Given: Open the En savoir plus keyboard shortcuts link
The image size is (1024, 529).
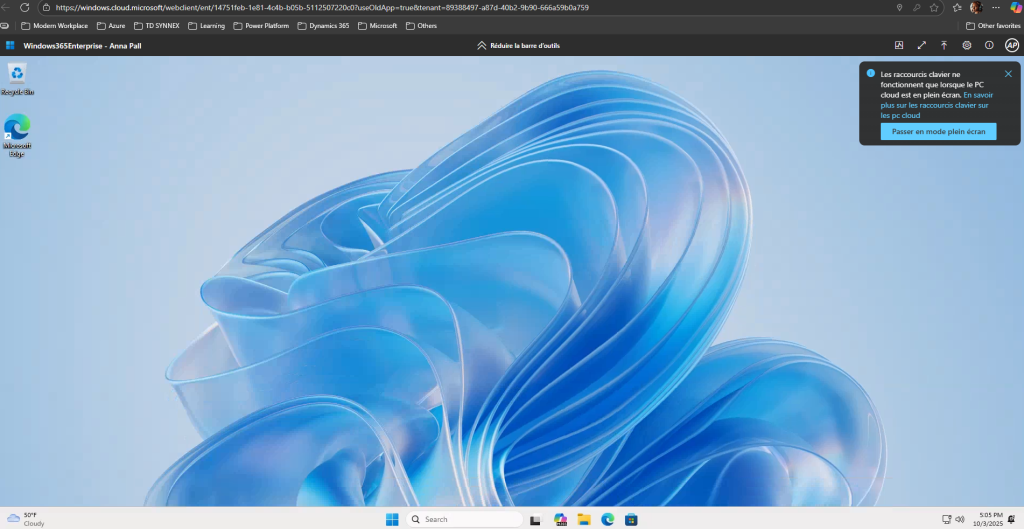Looking at the screenshot, I should click(934, 105).
